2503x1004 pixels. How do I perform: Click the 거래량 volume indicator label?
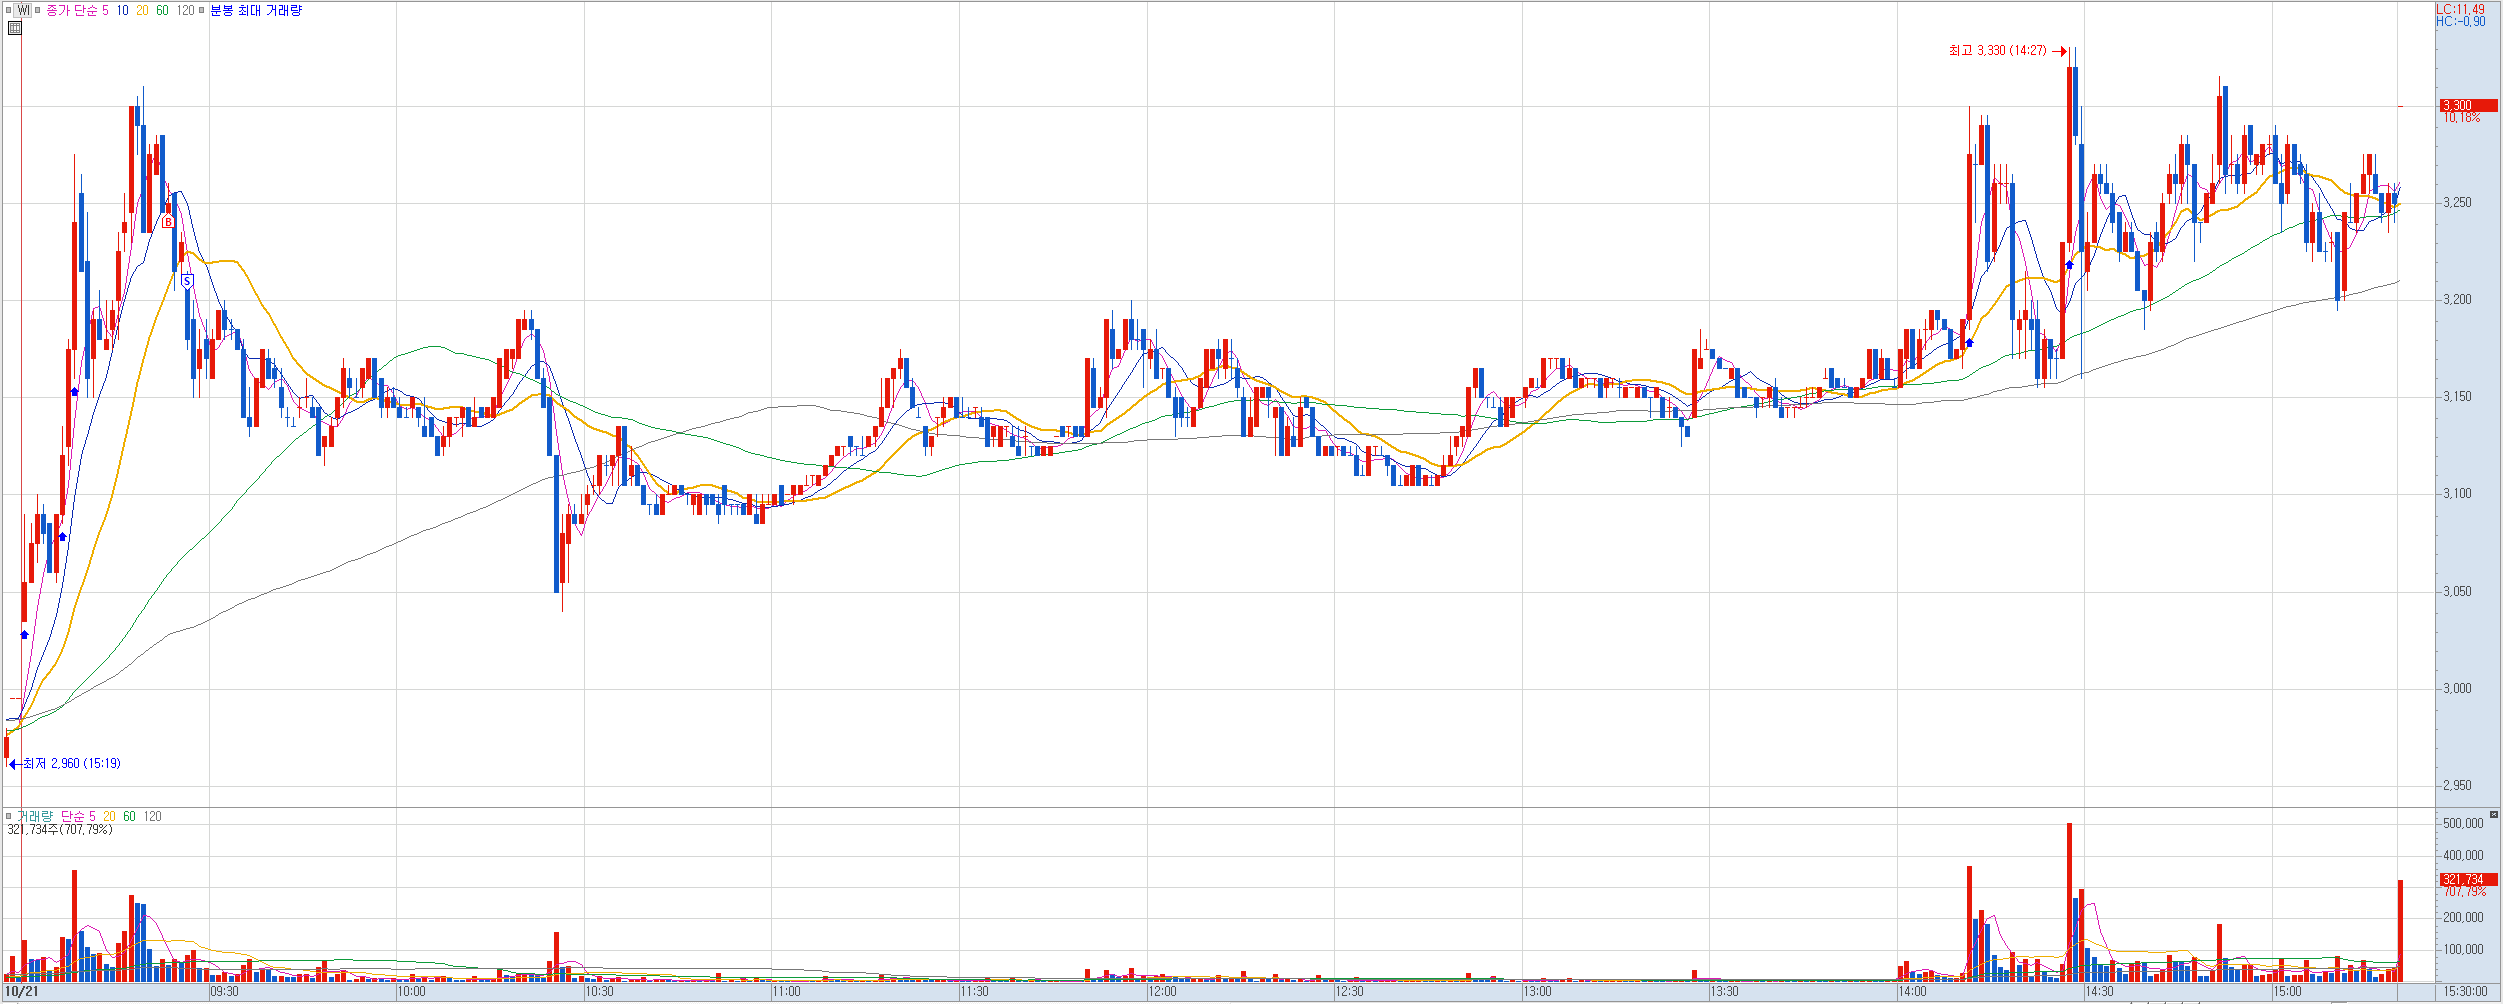tap(35, 817)
